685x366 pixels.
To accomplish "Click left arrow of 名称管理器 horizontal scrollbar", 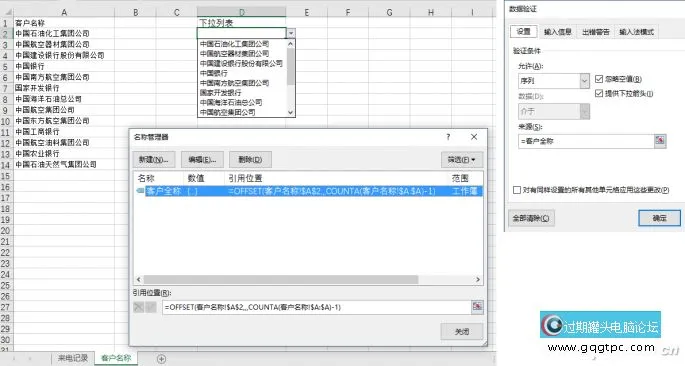I will (138, 280).
